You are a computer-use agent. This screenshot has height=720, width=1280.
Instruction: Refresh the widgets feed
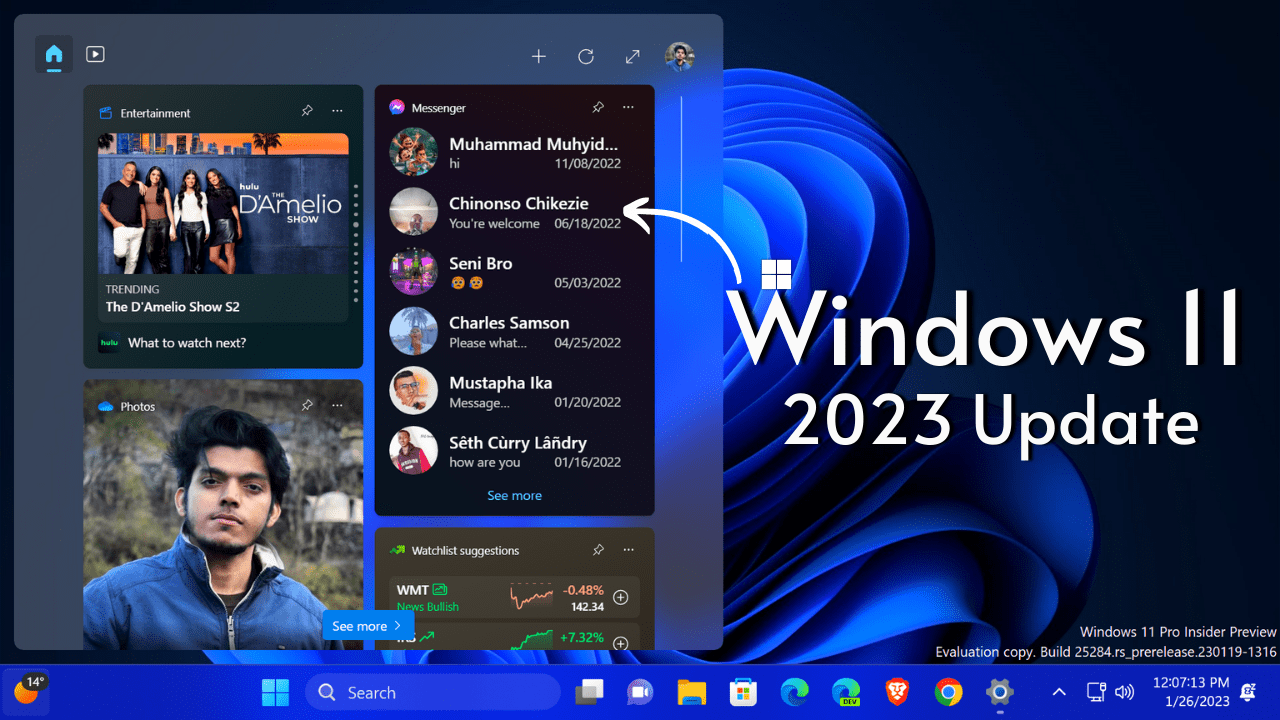(585, 56)
